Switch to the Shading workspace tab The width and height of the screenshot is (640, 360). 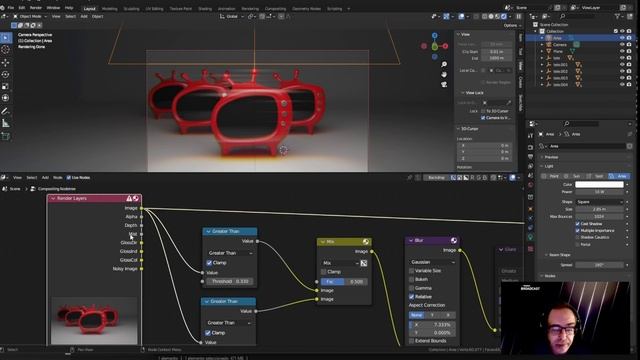pos(205,9)
